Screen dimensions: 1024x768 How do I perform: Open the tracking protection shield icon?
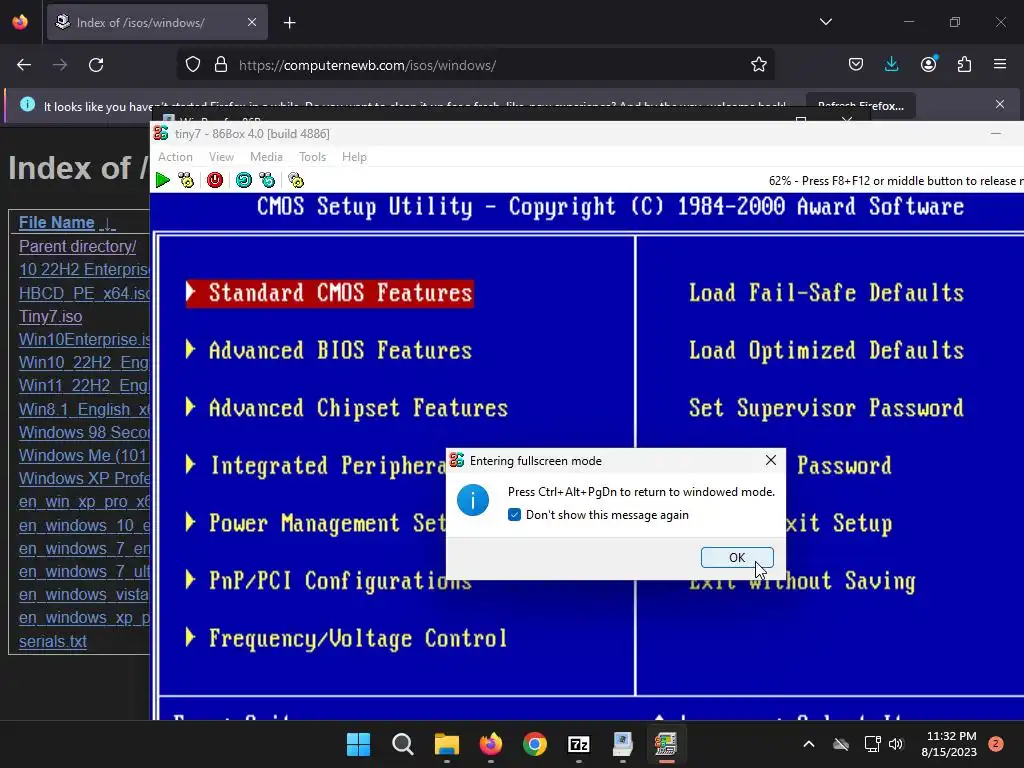coord(193,65)
